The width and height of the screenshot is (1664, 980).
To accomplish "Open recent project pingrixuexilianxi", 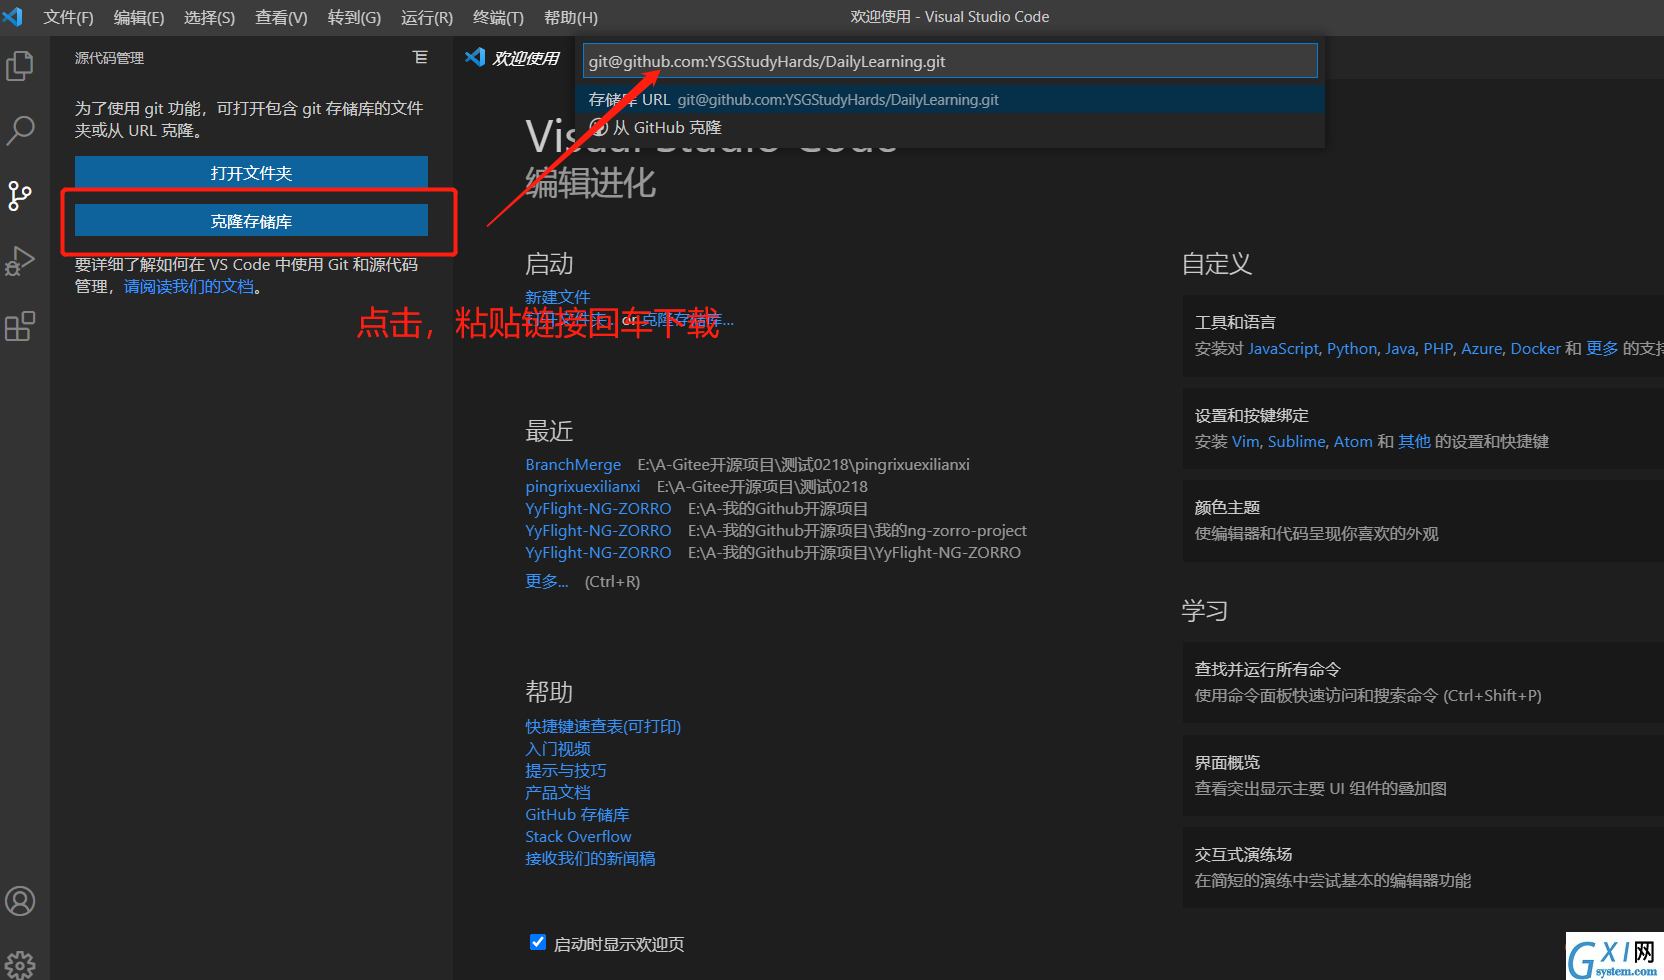I will 583,487.
